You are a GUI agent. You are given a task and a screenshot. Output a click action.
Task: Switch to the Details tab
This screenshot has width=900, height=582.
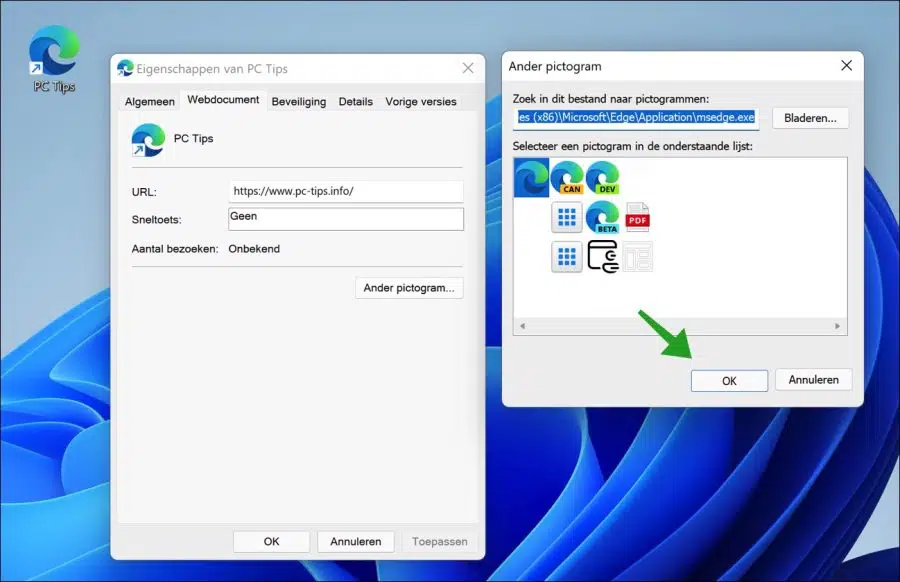pos(355,102)
